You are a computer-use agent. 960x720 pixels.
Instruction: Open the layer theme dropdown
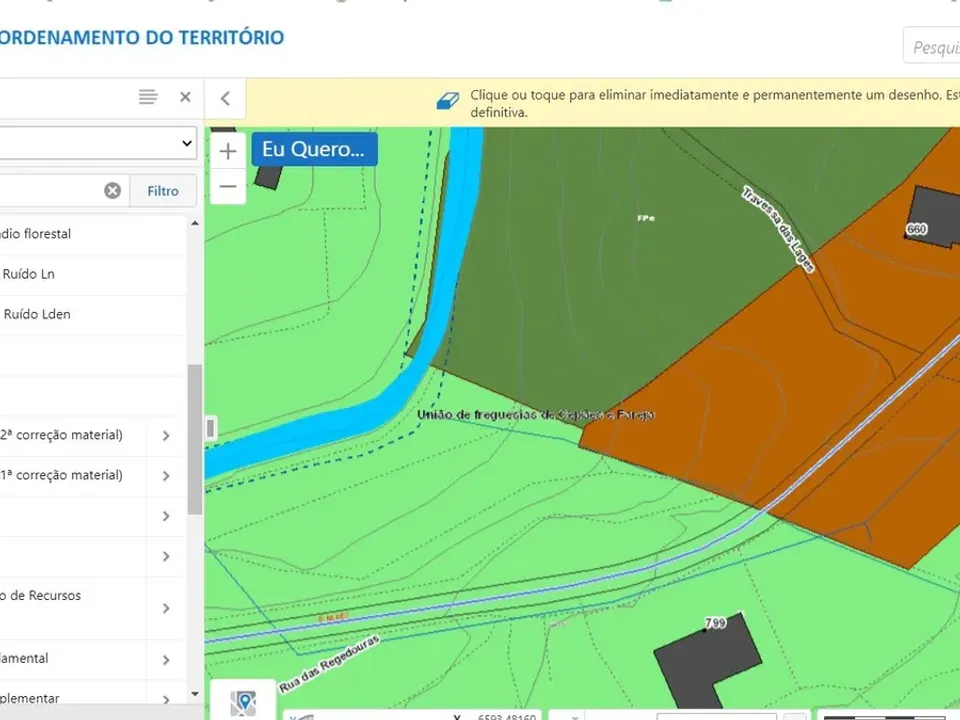tap(98, 143)
